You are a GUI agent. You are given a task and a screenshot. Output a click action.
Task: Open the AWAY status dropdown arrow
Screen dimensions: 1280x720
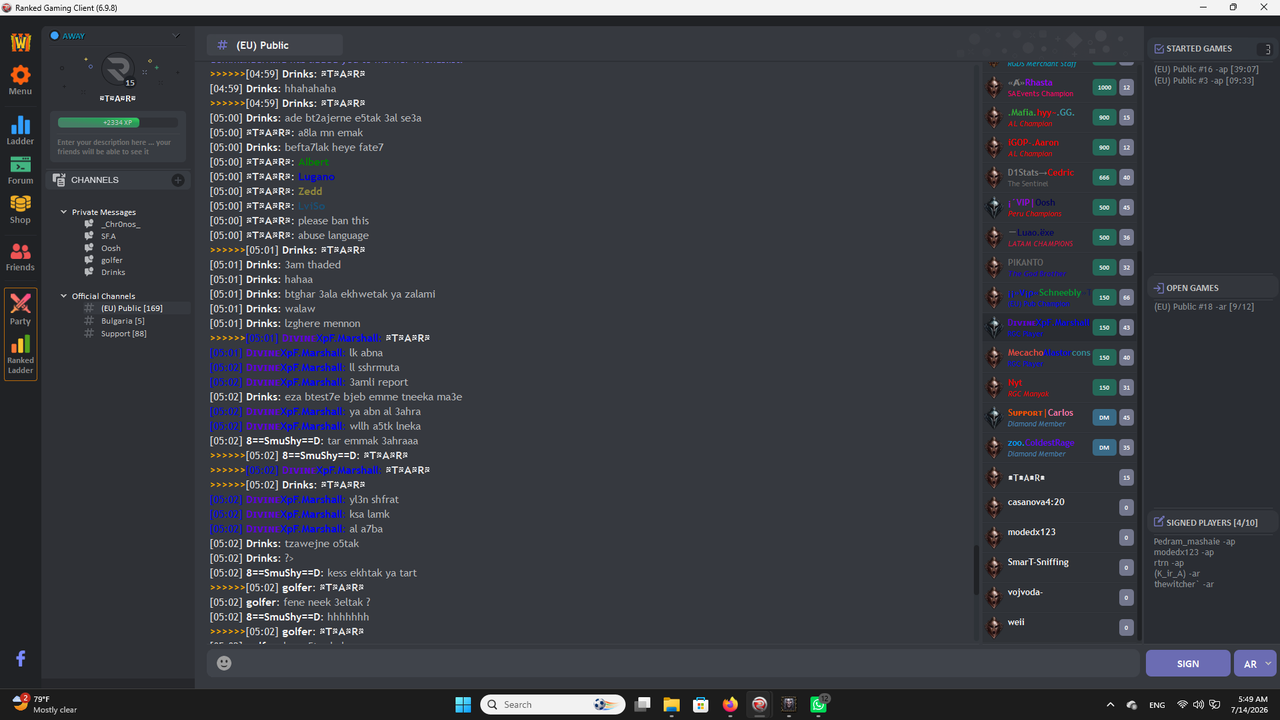coord(176,36)
